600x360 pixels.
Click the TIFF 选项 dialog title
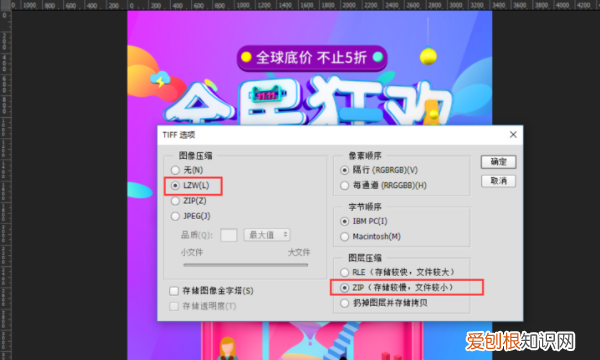click(179, 135)
